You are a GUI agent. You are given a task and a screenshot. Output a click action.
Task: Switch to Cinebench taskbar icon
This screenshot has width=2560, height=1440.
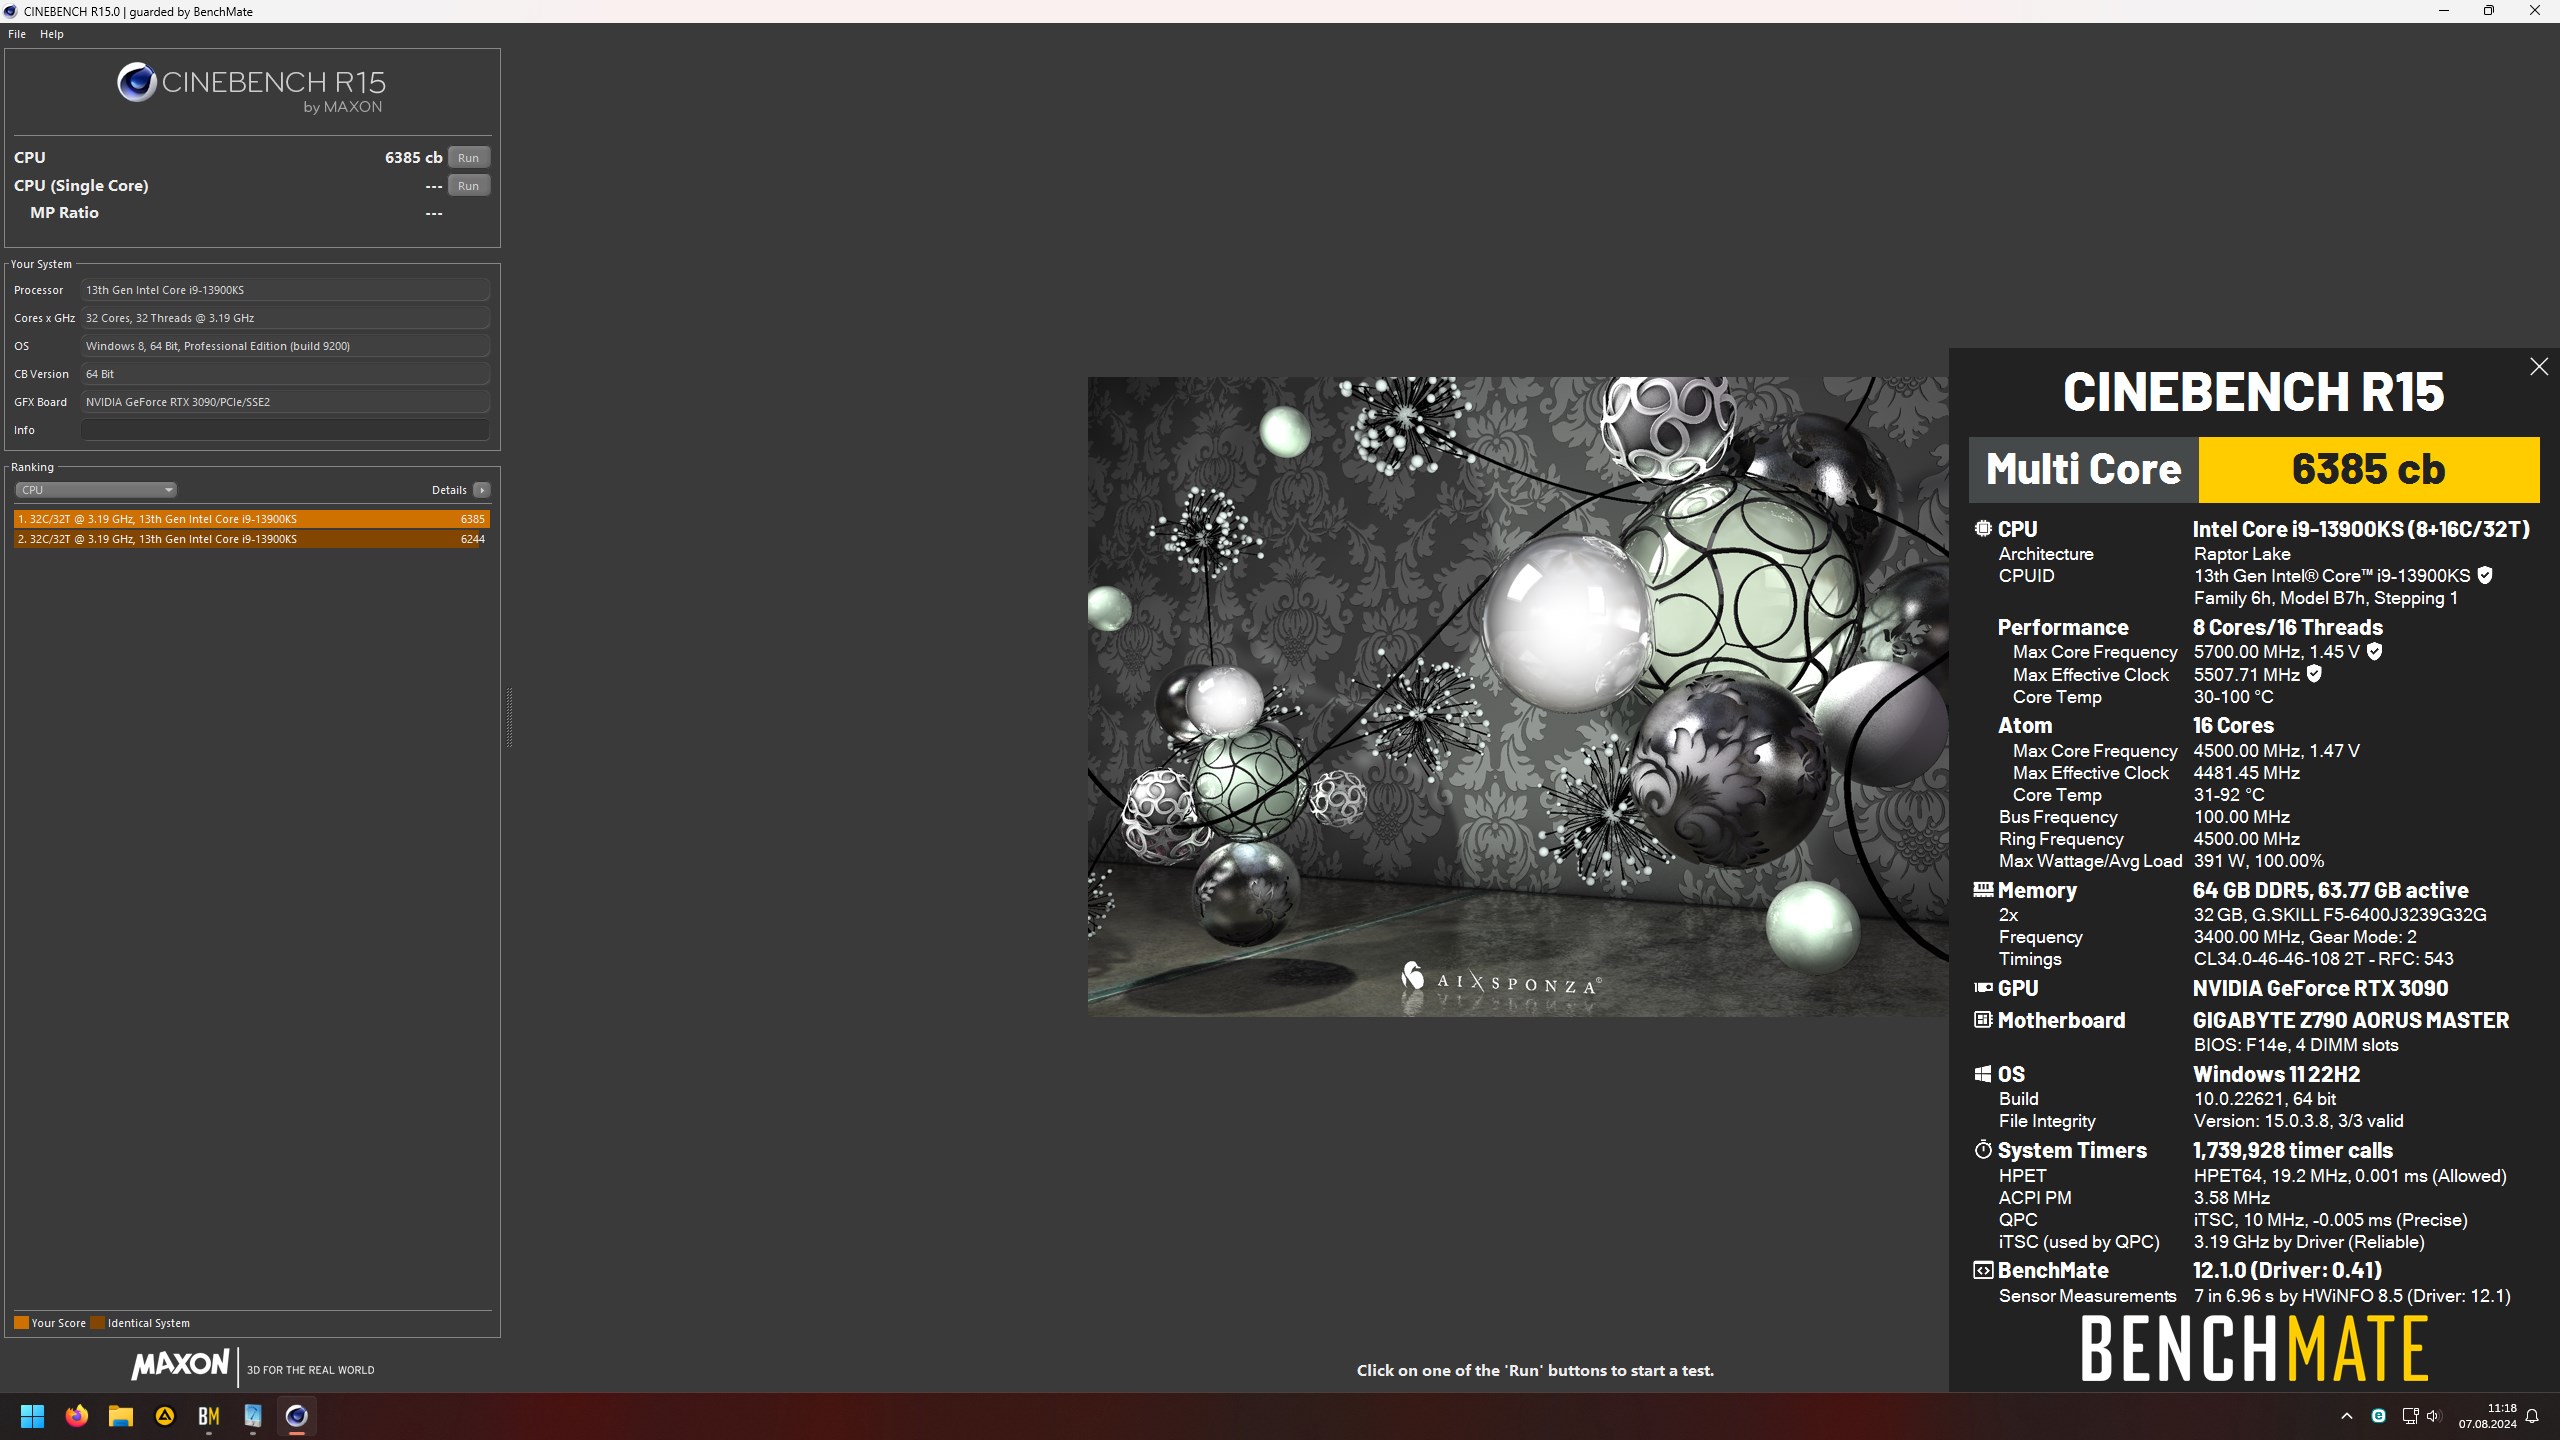coord(297,1416)
